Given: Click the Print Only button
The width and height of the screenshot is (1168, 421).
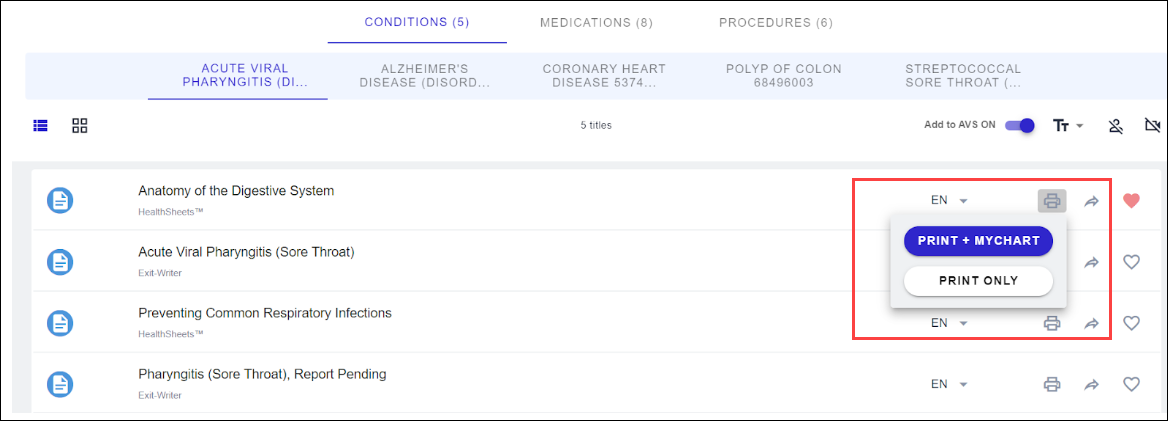Looking at the screenshot, I should 978,281.
